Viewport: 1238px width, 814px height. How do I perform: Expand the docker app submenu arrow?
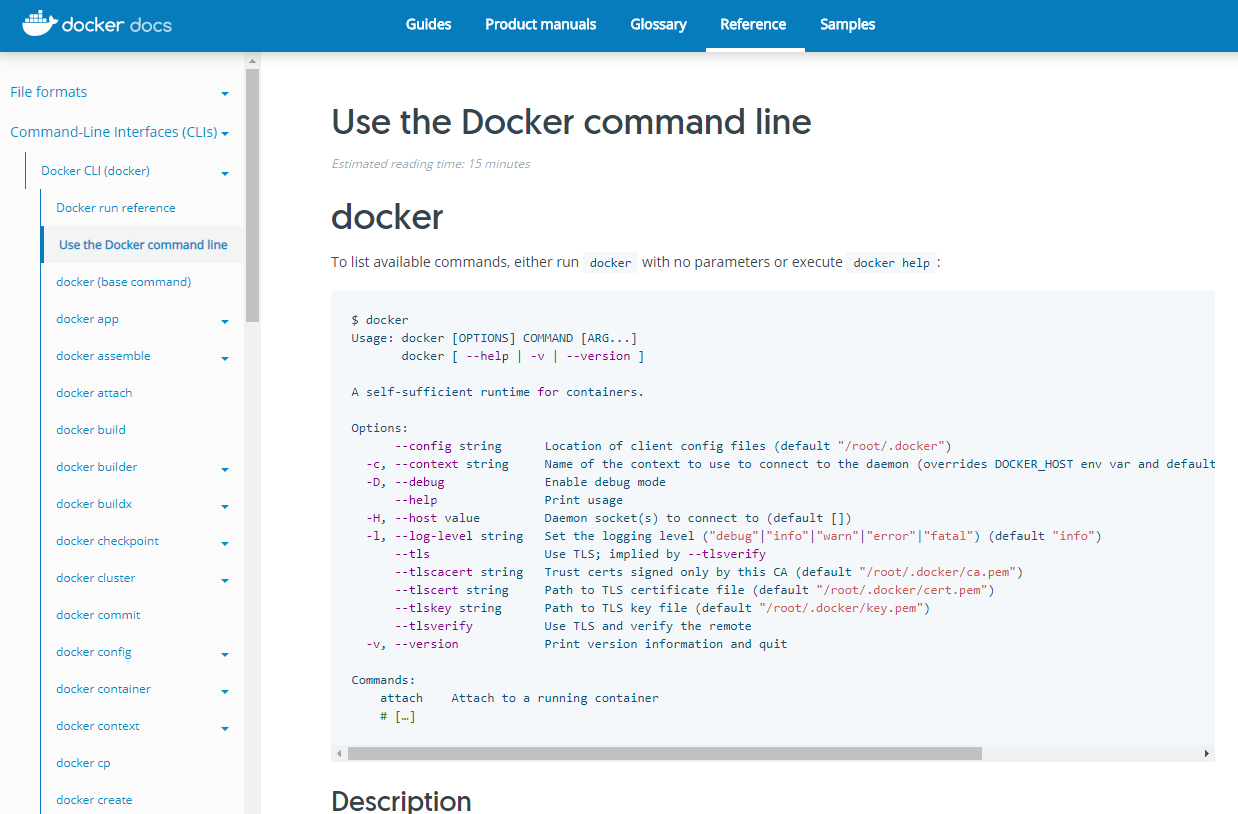pyautogui.click(x=225, y=321)
